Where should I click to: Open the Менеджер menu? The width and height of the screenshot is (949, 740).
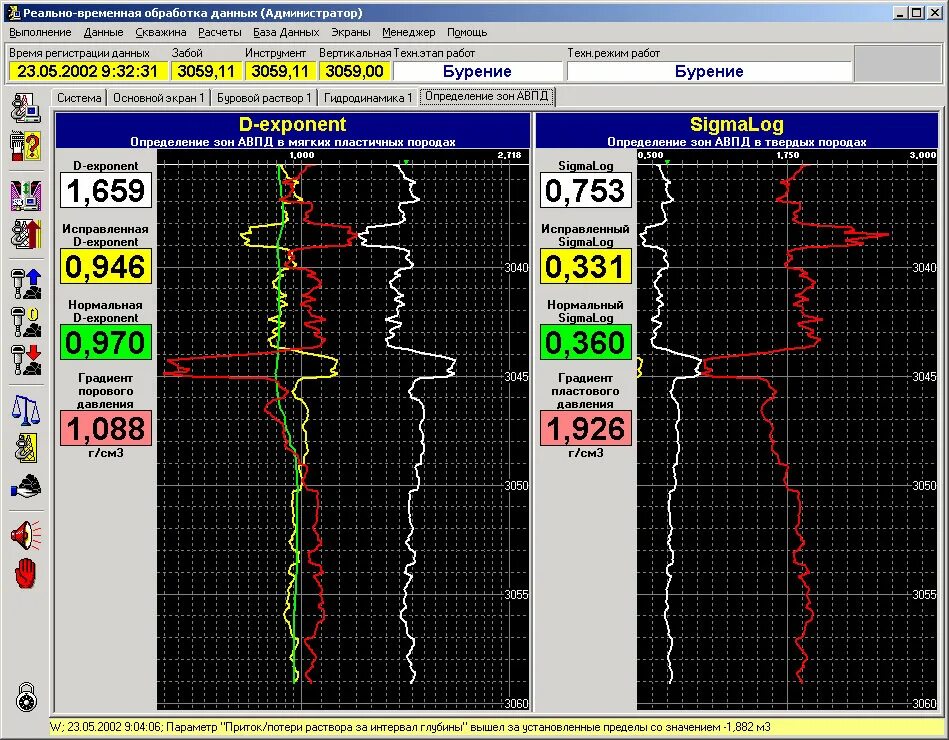[x=409, y=32]
